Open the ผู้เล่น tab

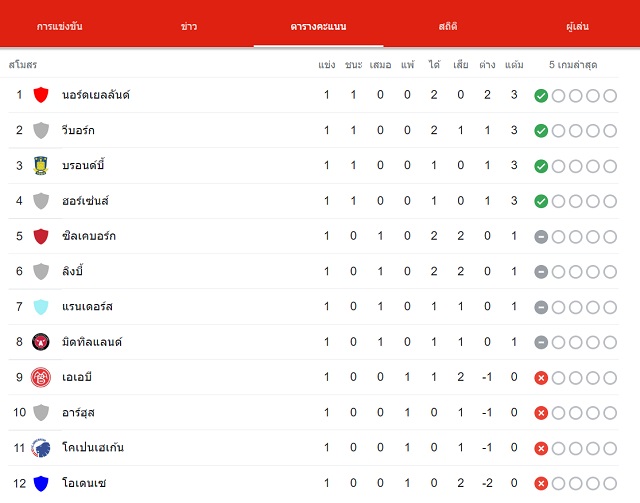(x=577, y=27)
